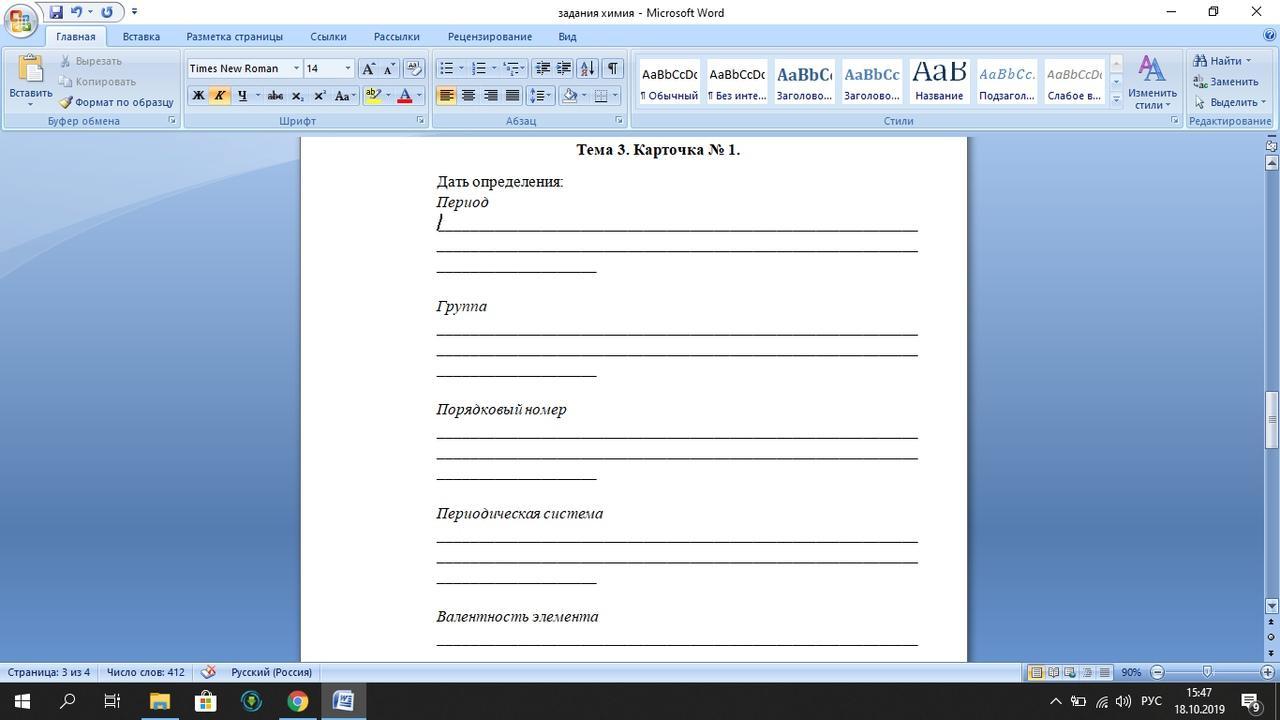This screenshot has width=1280, height=720.
Task: Switch to the Вставка tab
Action: click(141, 36)
